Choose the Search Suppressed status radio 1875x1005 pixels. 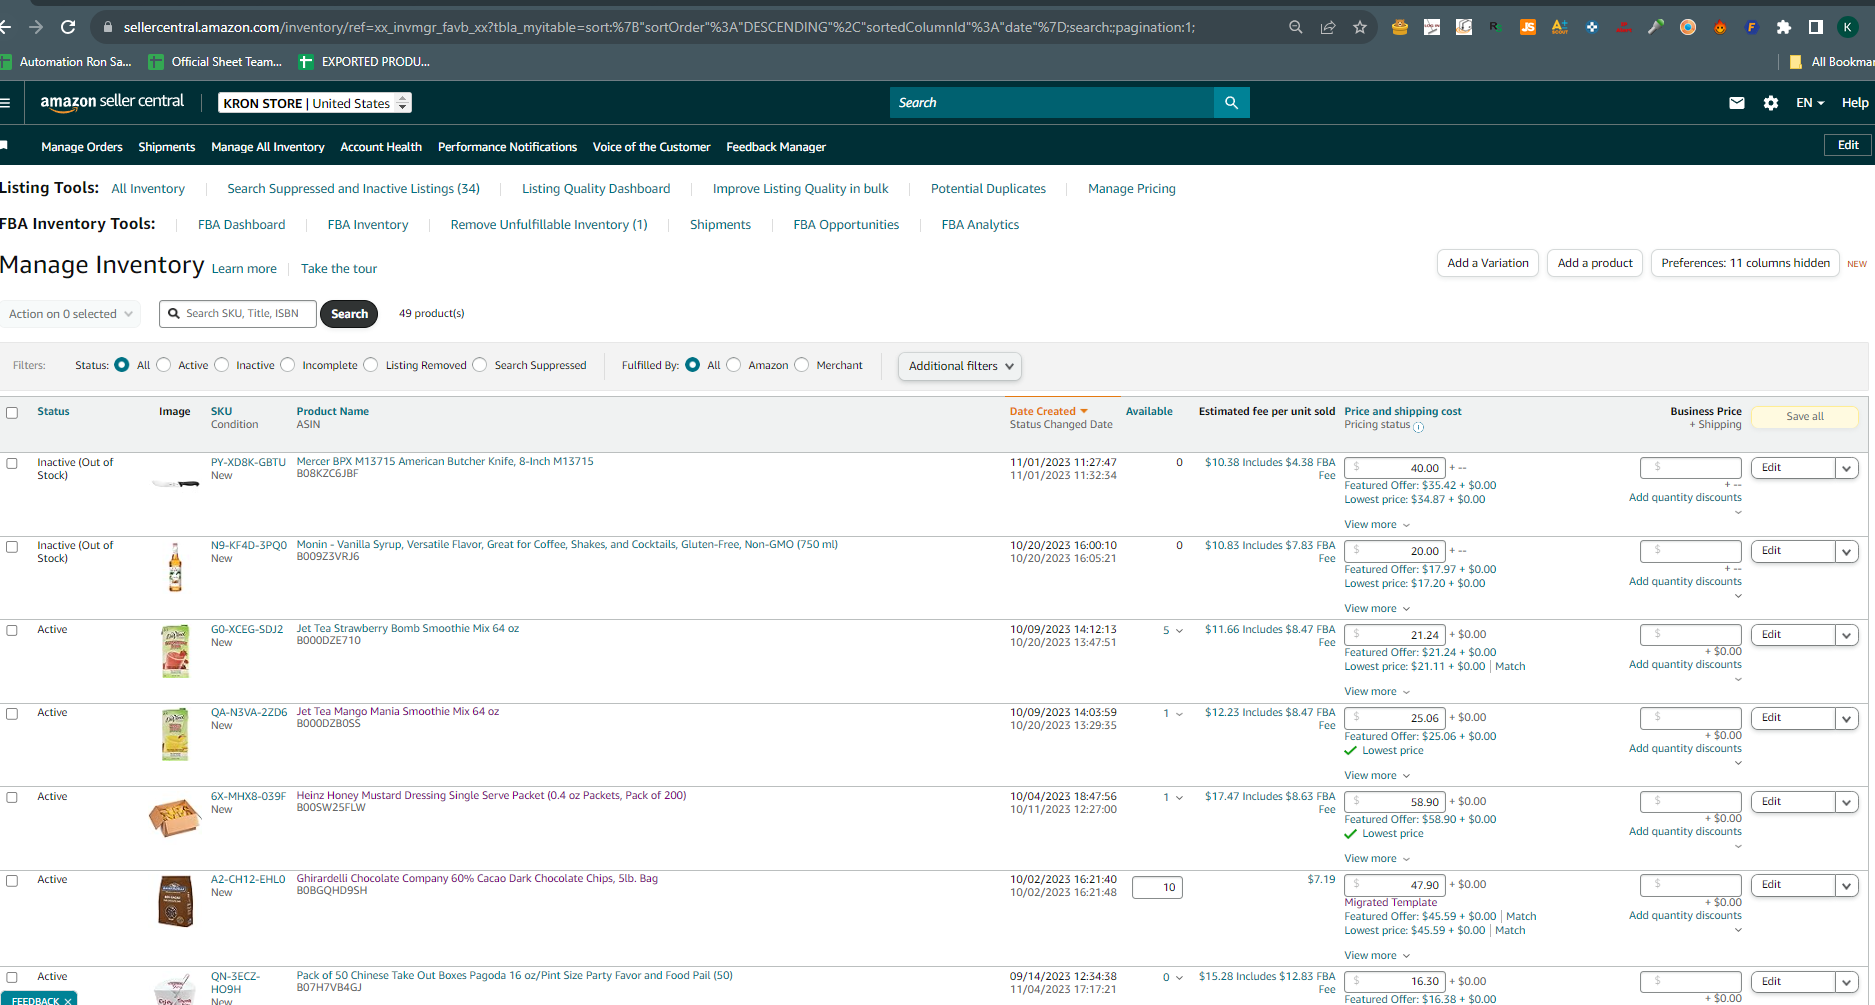click(x=480, y=365)
